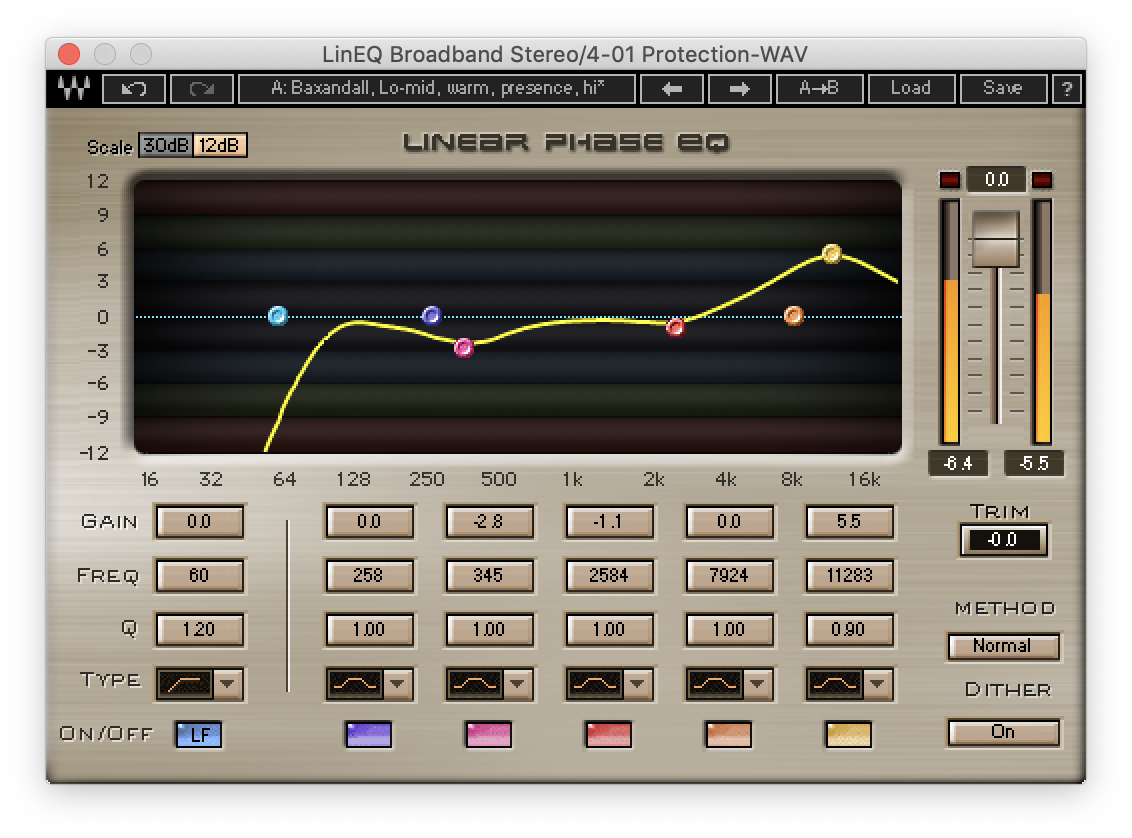Click the LF band Gain field 0.0
This screenshot has width=1132, height=838.
pyautogui.click(x=199, y=521)
